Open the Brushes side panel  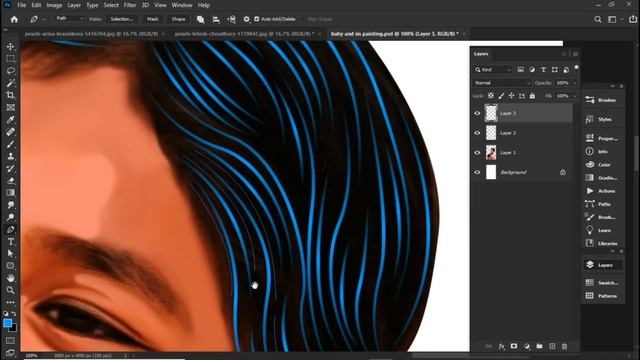[x=602, y=100]
